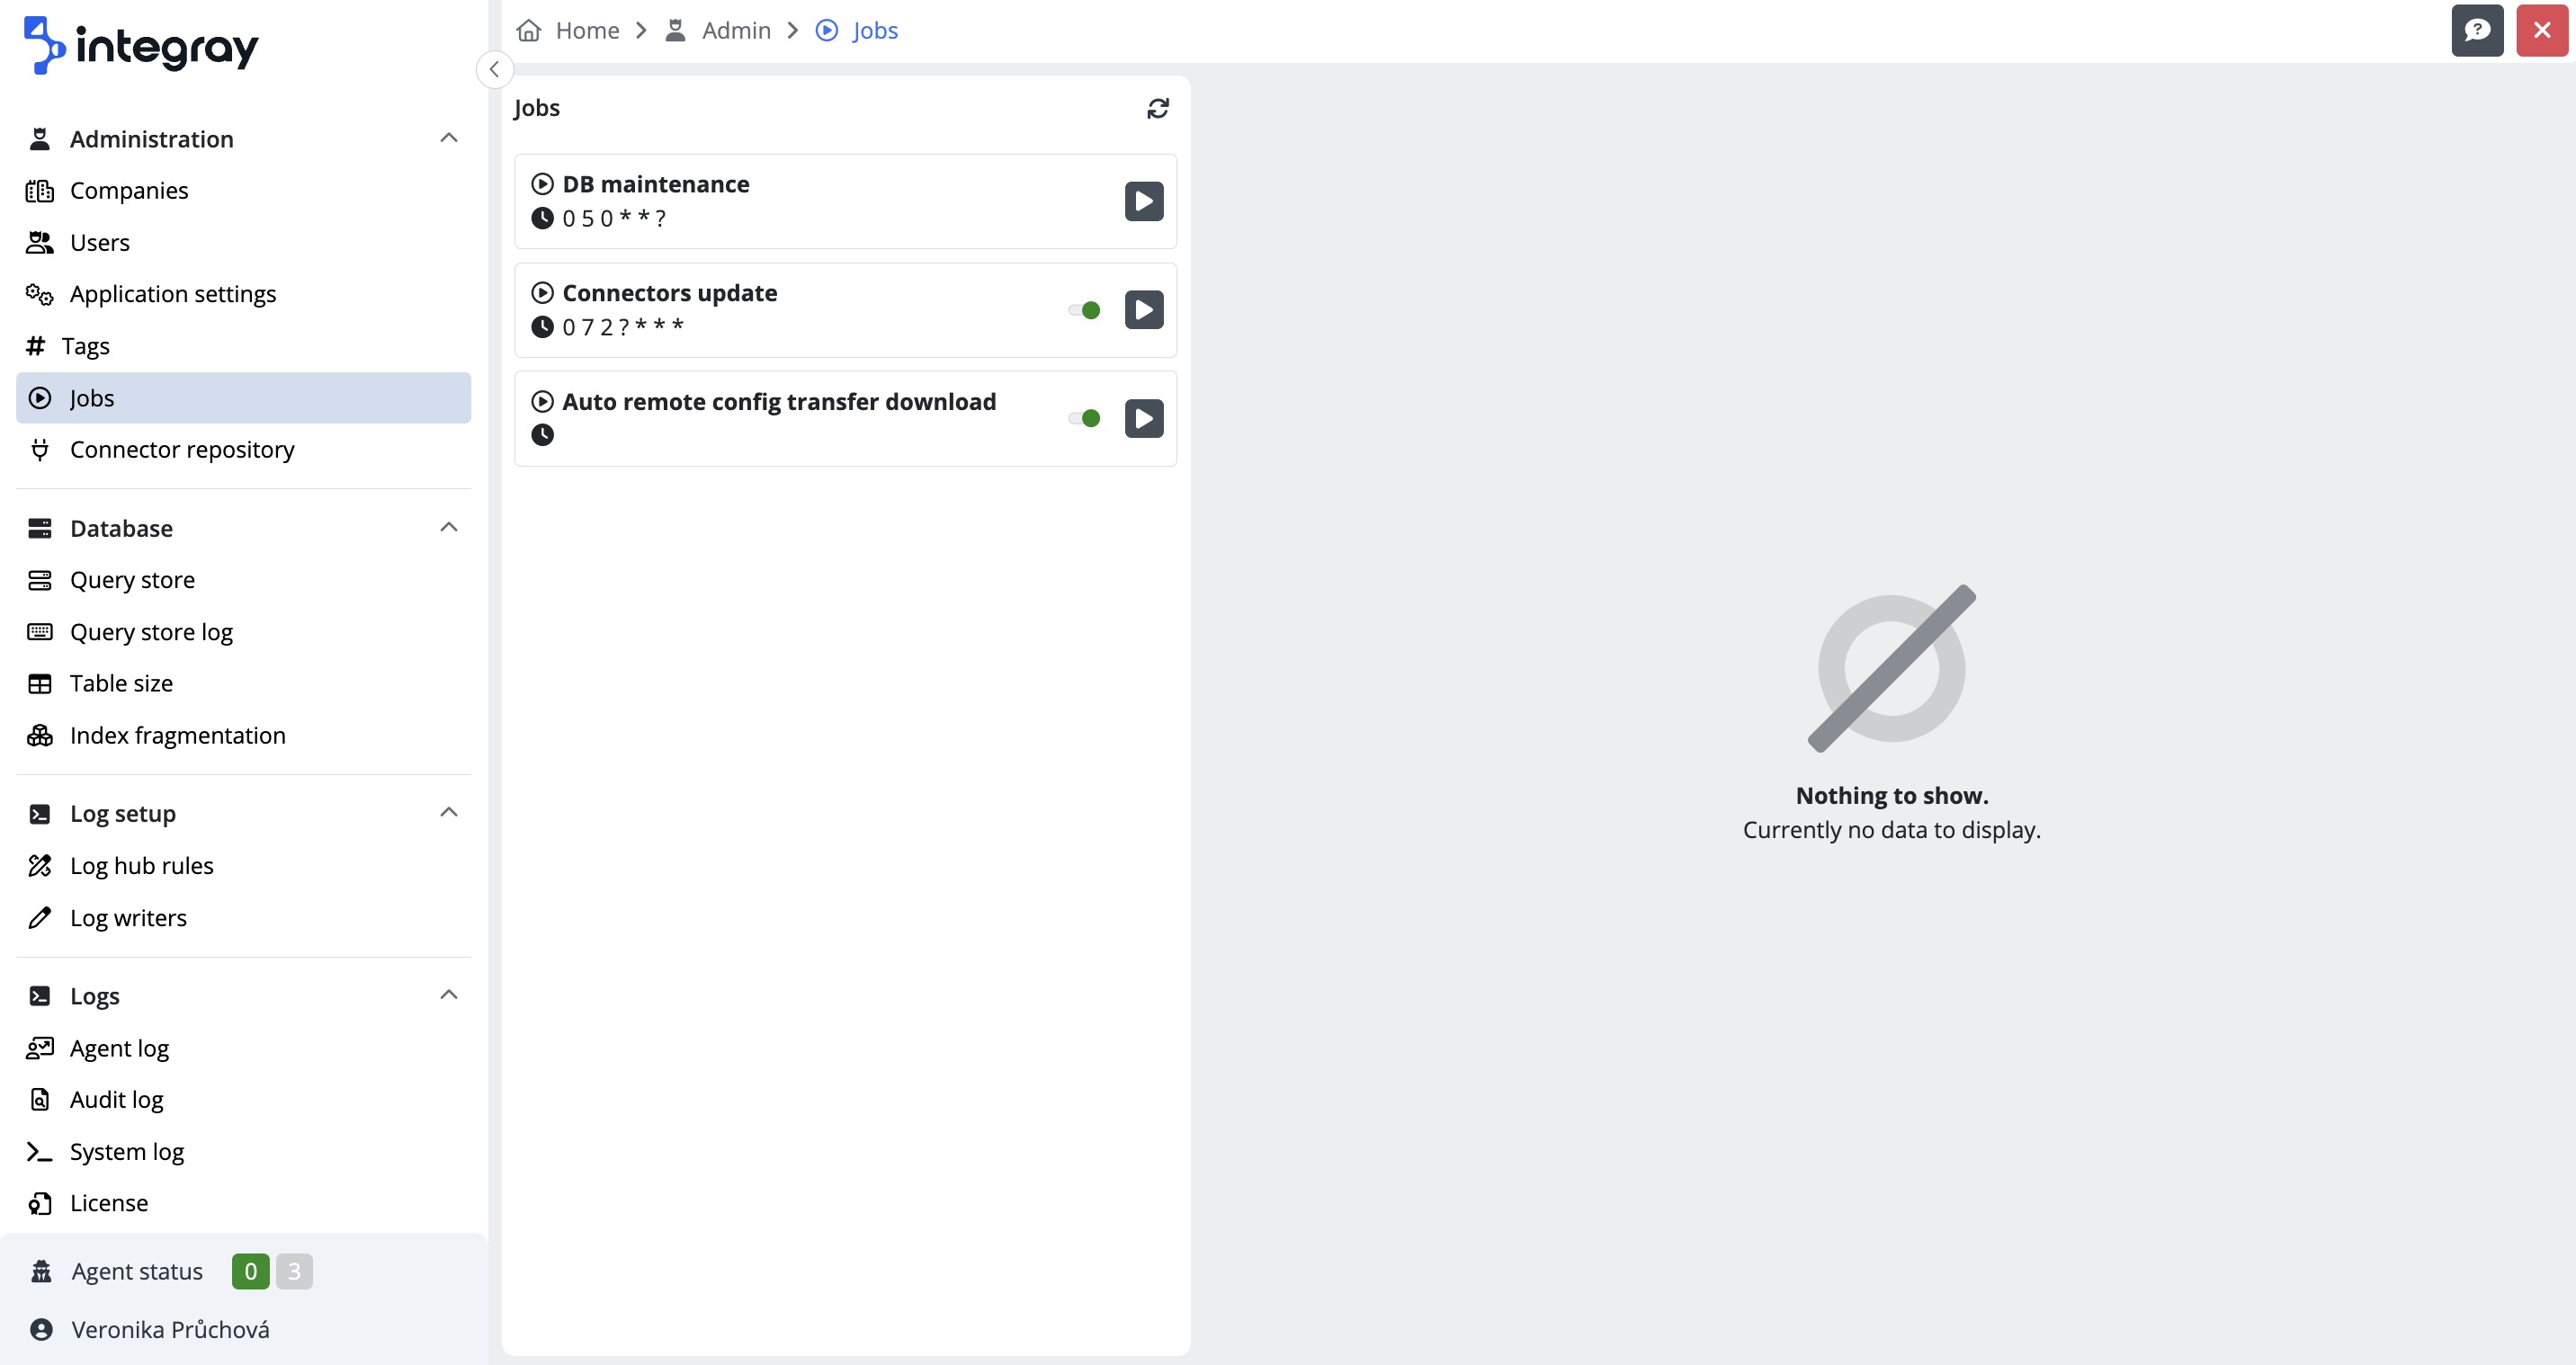This screenshot has height=1365, width=2576.
Task: Run Auto remote config transfer download job
Action: [1143, 418]
